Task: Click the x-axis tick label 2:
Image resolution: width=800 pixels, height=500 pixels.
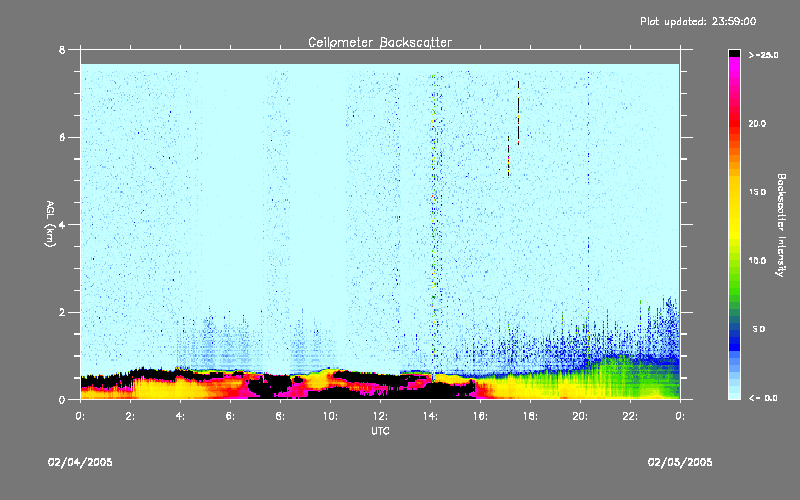Action: tap(131, 416)
